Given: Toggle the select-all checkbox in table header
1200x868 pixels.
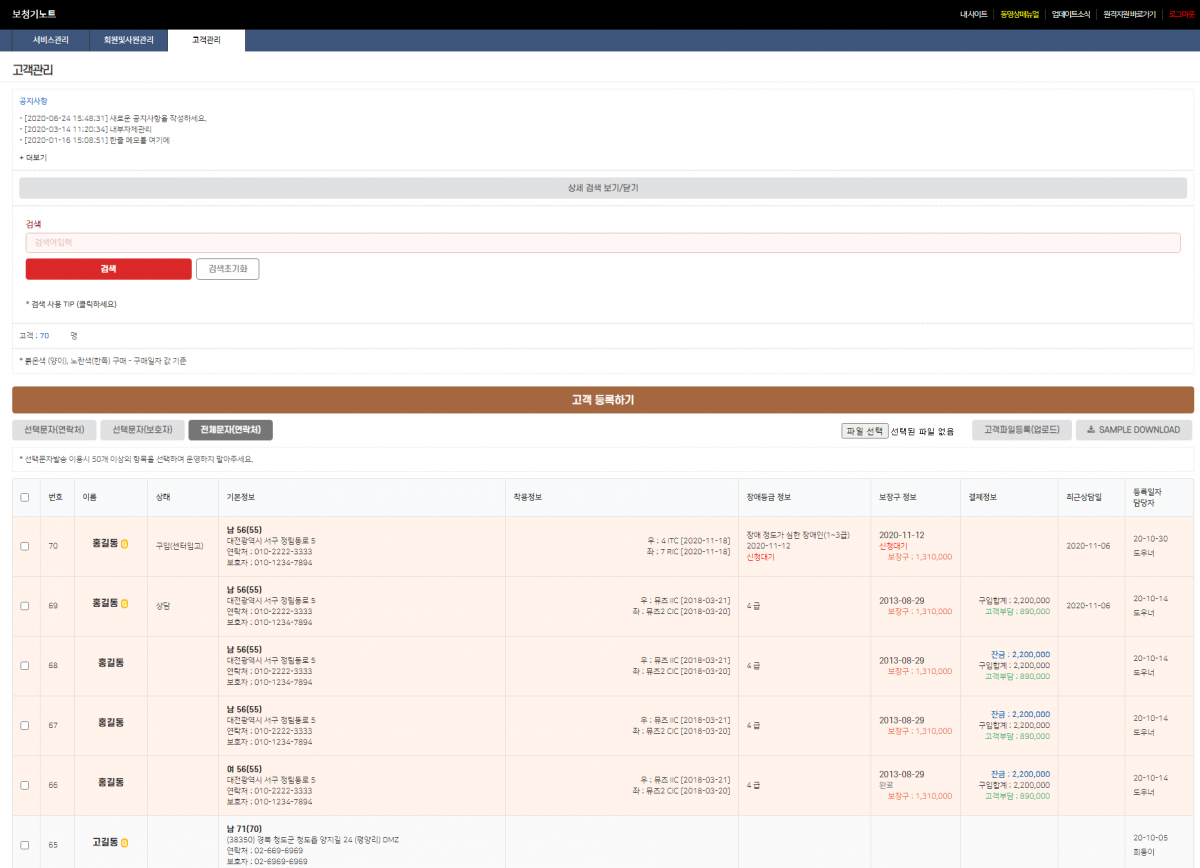Looking at the screenshot, I should (x=25, y=497).
